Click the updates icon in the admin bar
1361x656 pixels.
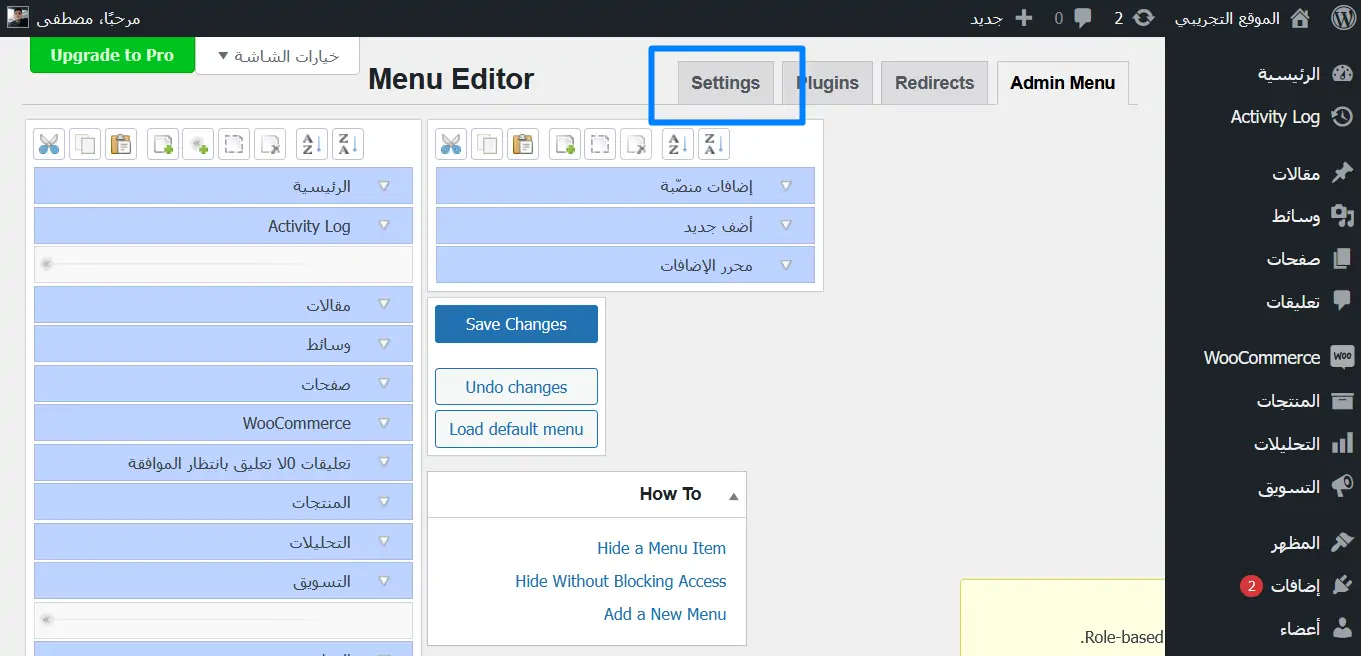pyautogui.click(x=1146, y=18)
